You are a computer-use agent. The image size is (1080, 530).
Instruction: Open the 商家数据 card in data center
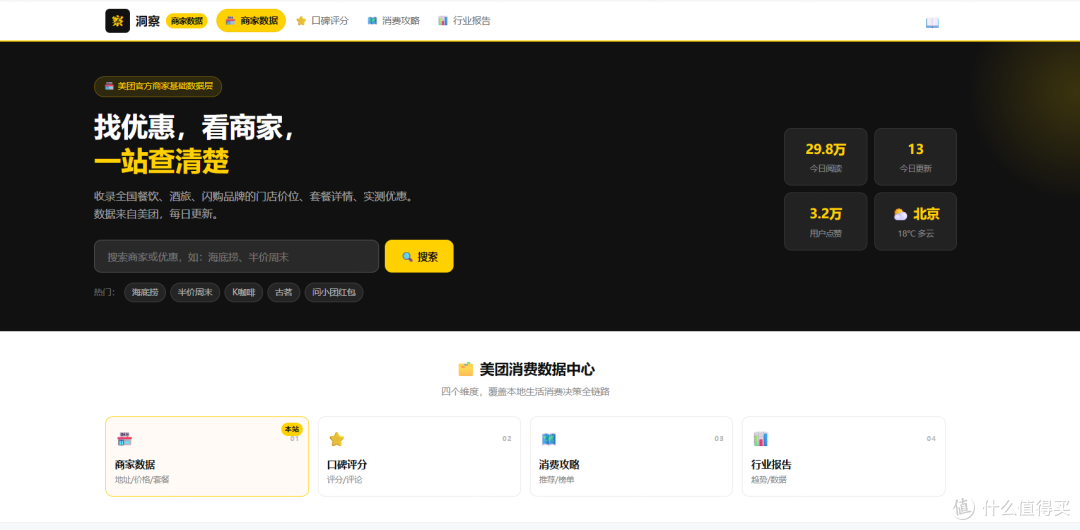tap(207, 456)
